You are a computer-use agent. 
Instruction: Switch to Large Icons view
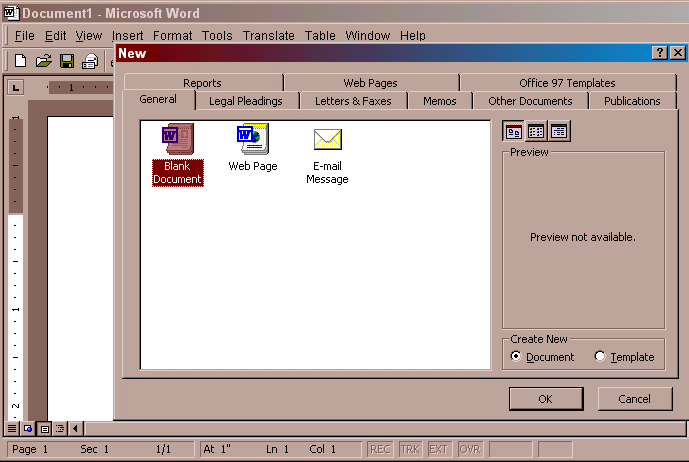(x=512, y=131)
